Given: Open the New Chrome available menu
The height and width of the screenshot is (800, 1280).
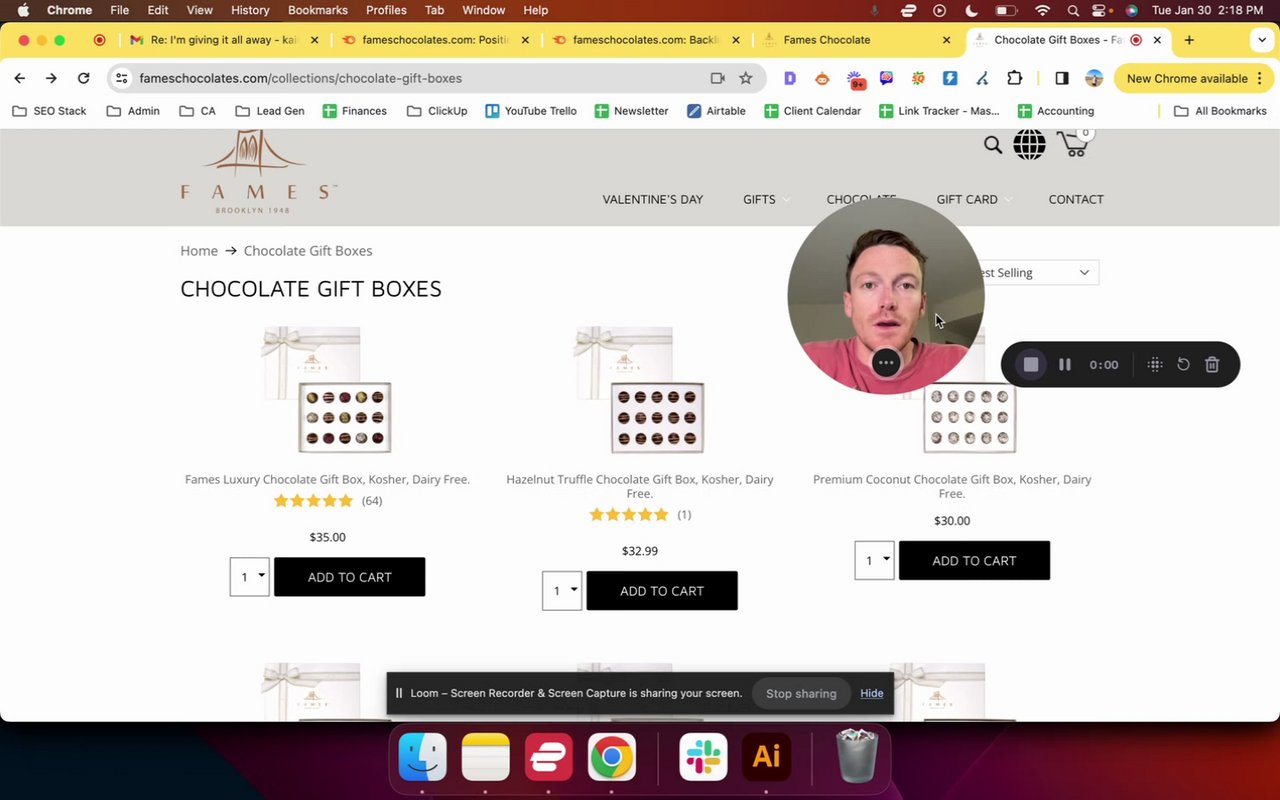Looking at the screenshot, I should pyautogui.click(x=1194, y=78).
